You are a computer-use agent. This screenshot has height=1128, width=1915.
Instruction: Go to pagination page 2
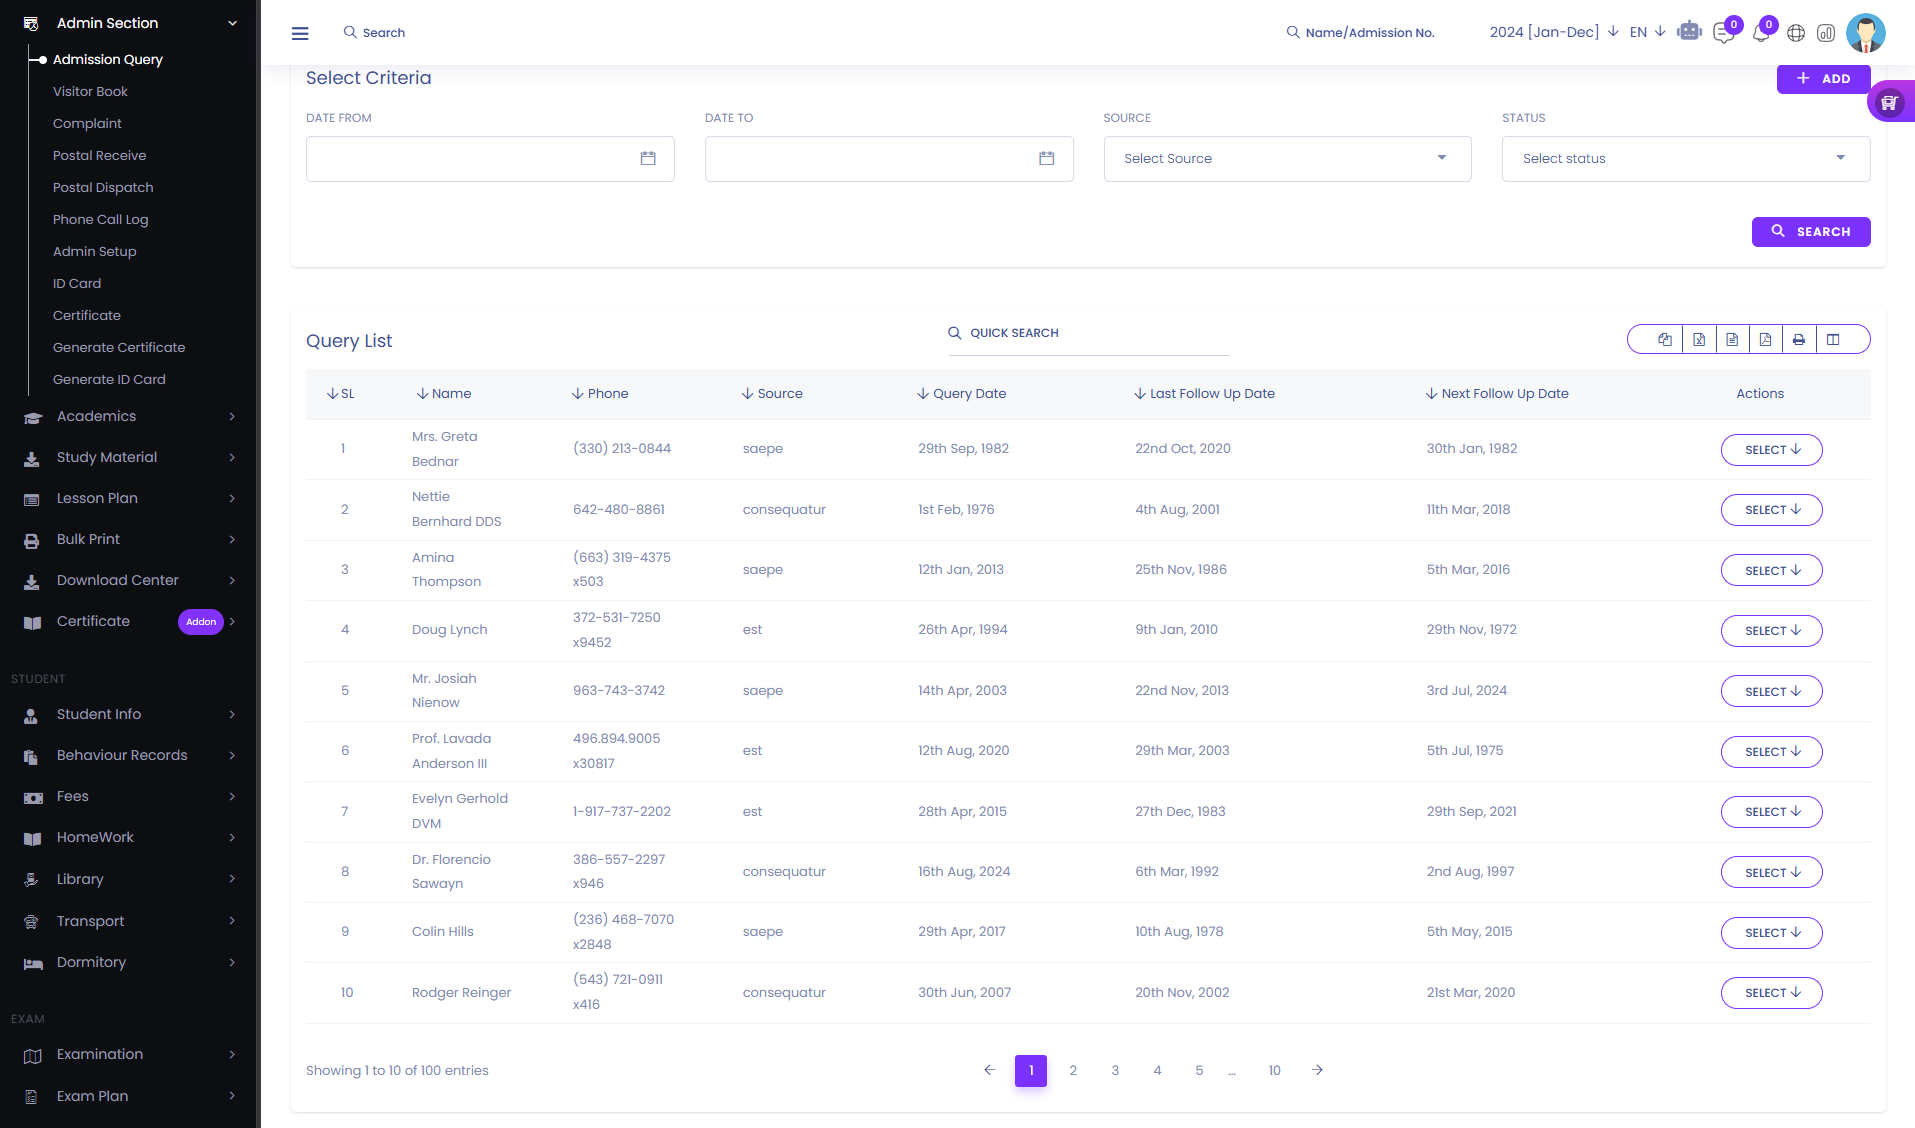tap(1073, 1070)
